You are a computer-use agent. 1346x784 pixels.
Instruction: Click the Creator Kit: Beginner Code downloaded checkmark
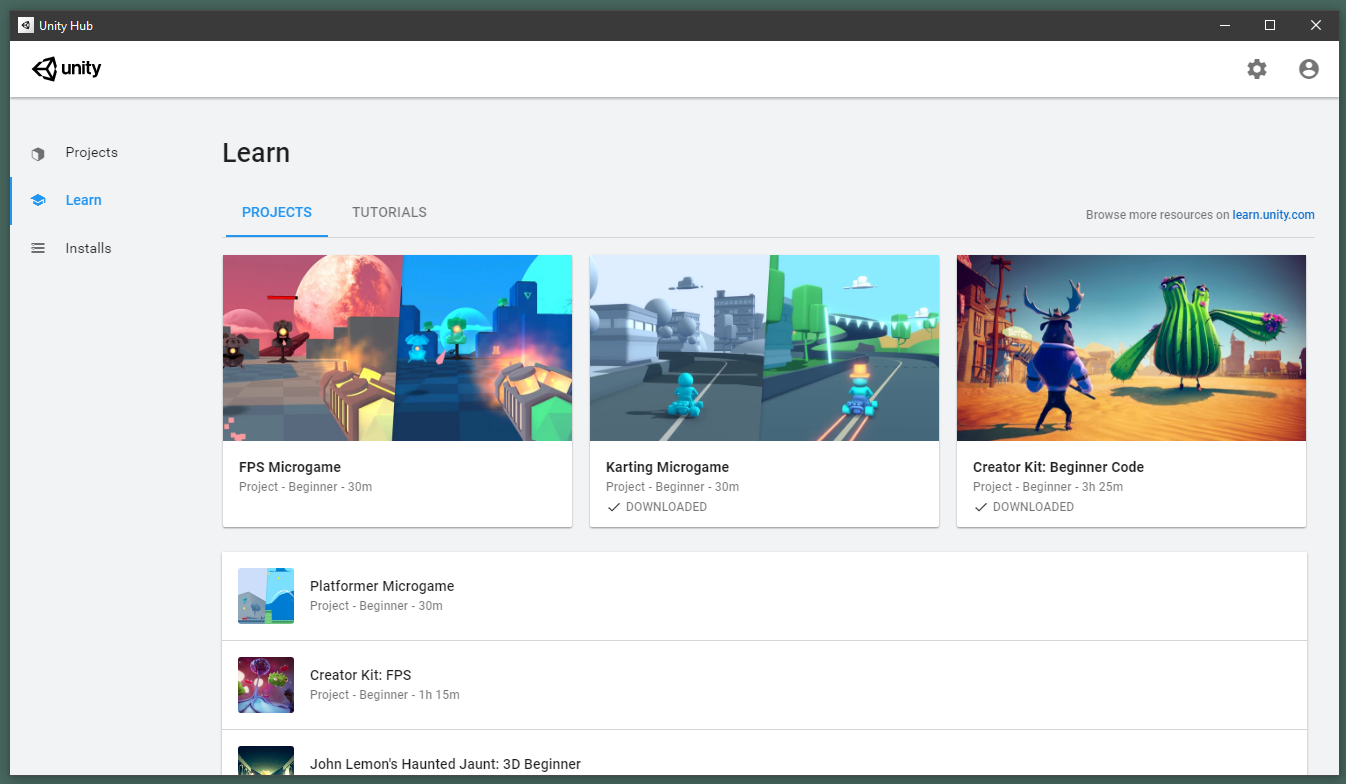[x=980, y=507]
